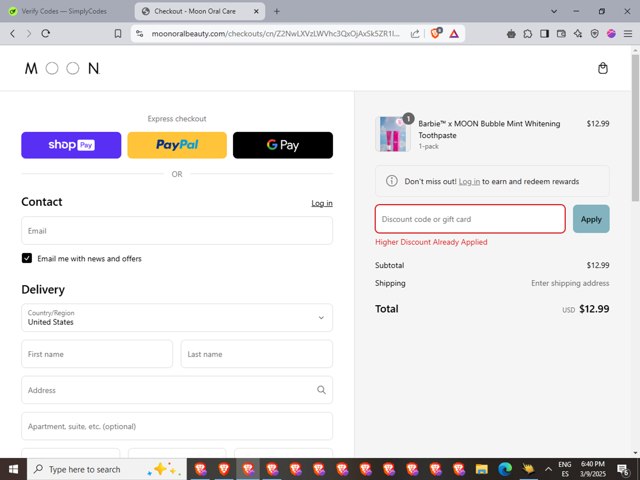
Task: Click Log in link beside Contact
Action: [322, 203]
